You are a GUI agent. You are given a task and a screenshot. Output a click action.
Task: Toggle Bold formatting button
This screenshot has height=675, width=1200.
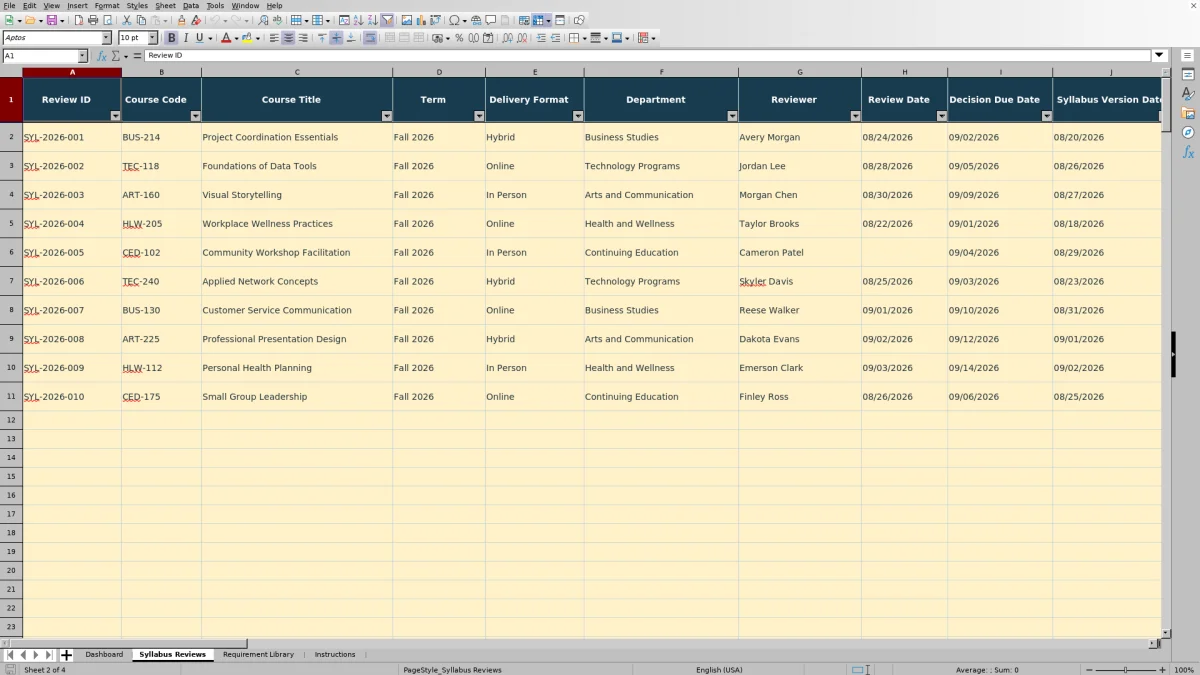[171, 38]
